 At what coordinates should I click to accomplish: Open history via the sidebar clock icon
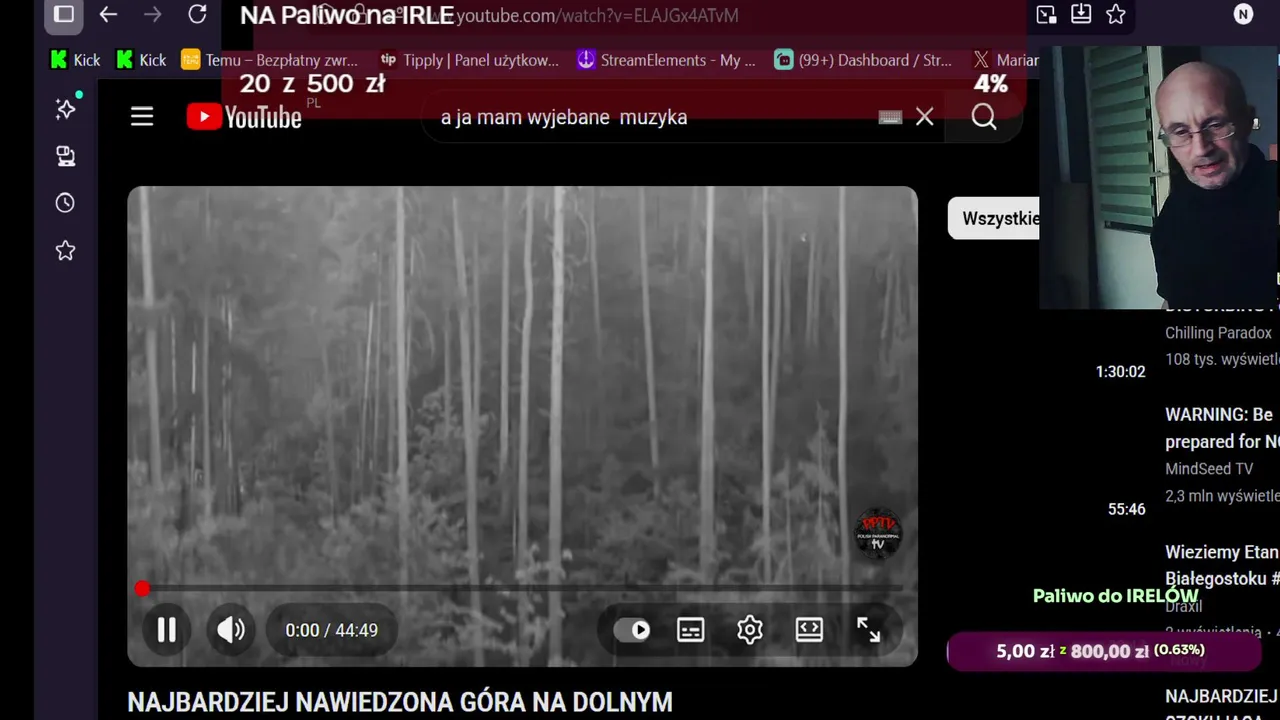pyautogui.click(x=66, y=203)
